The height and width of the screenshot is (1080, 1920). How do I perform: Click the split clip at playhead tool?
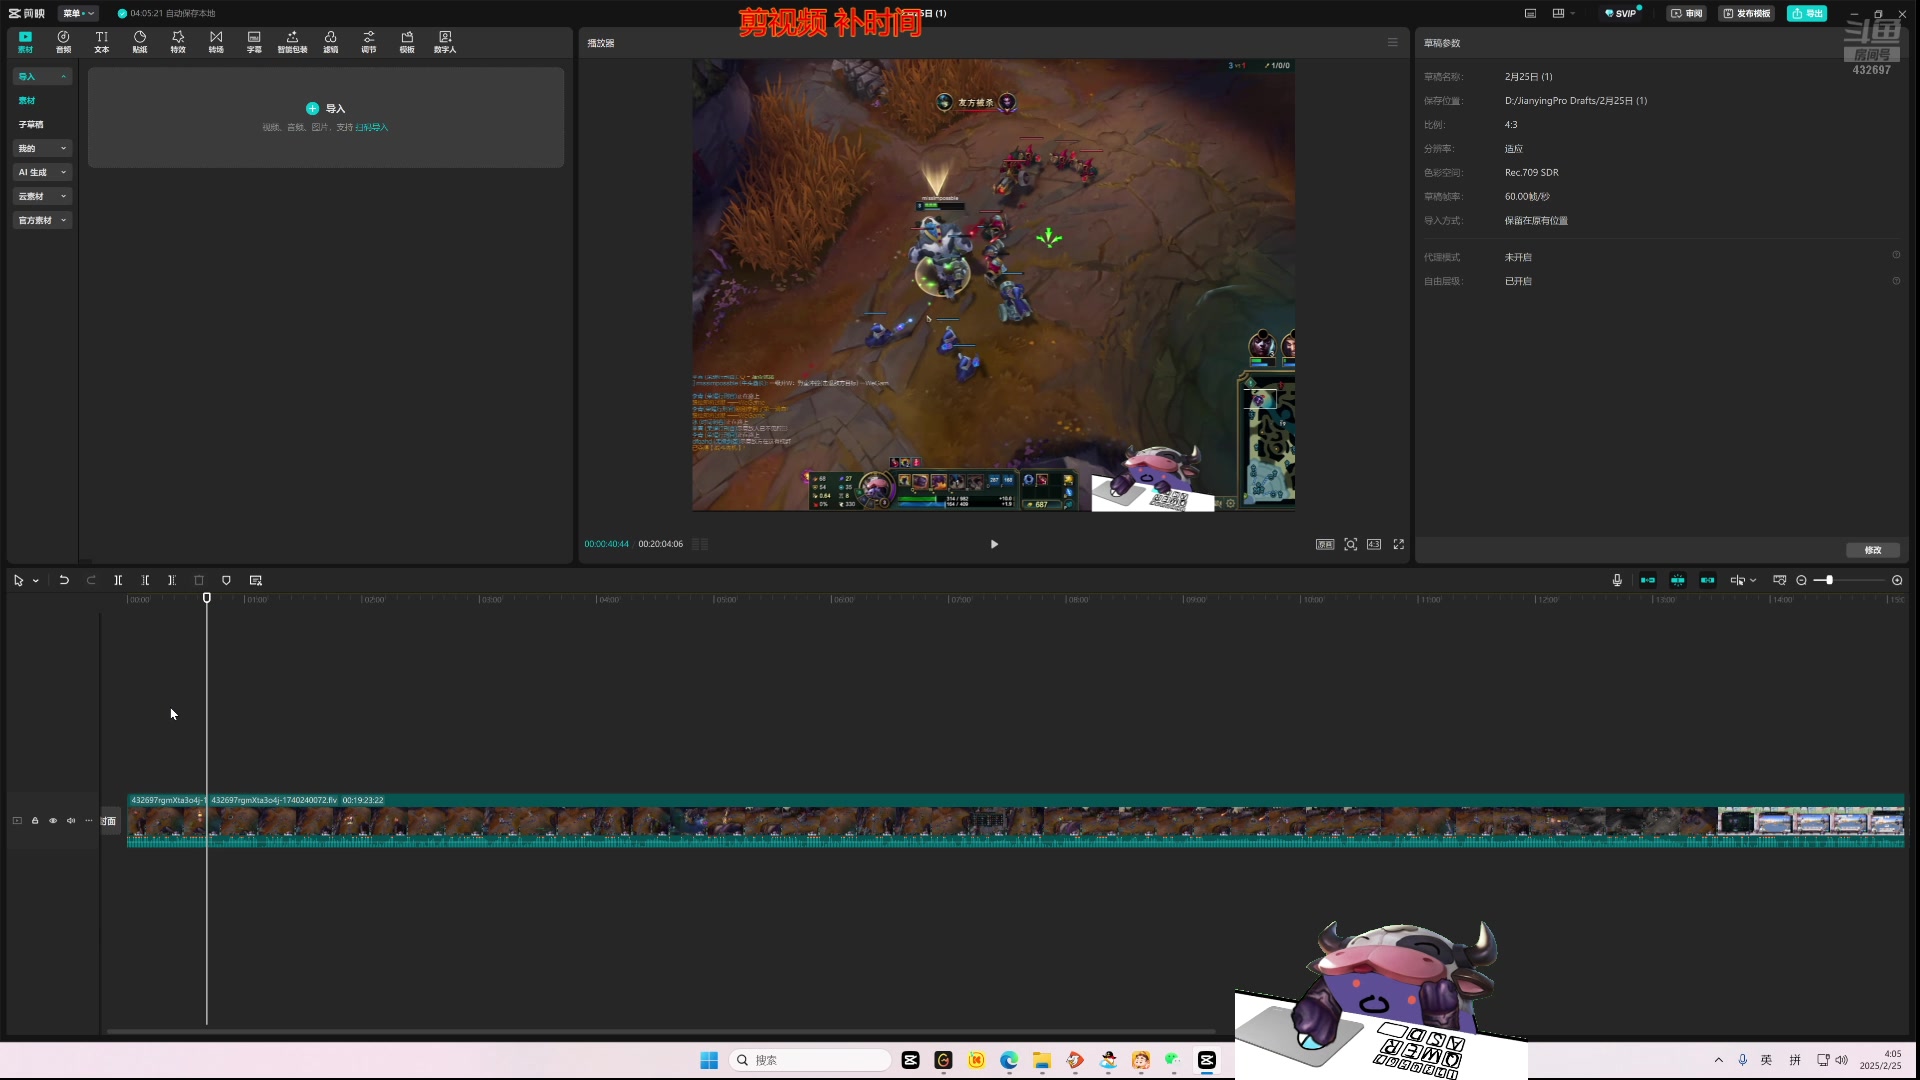pos(118,580)
